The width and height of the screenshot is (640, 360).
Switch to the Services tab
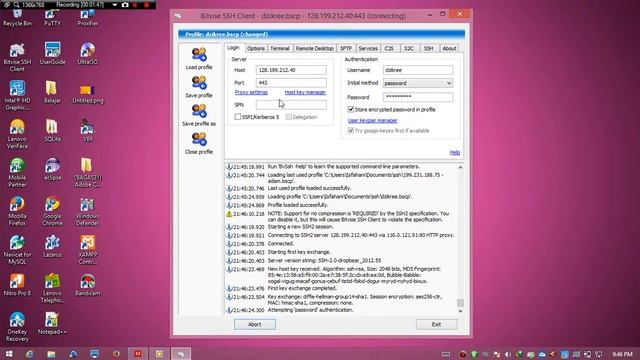coord(368,48)
